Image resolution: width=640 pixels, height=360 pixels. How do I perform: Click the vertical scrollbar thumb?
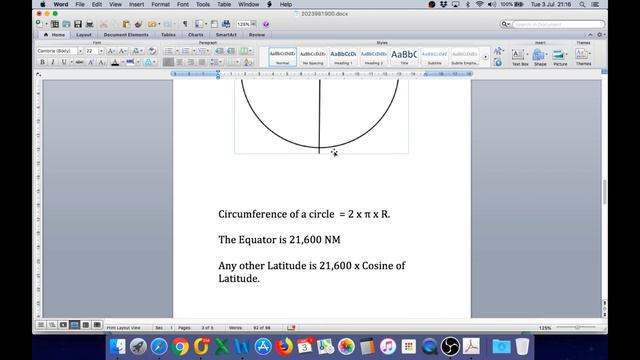[604, 192]
